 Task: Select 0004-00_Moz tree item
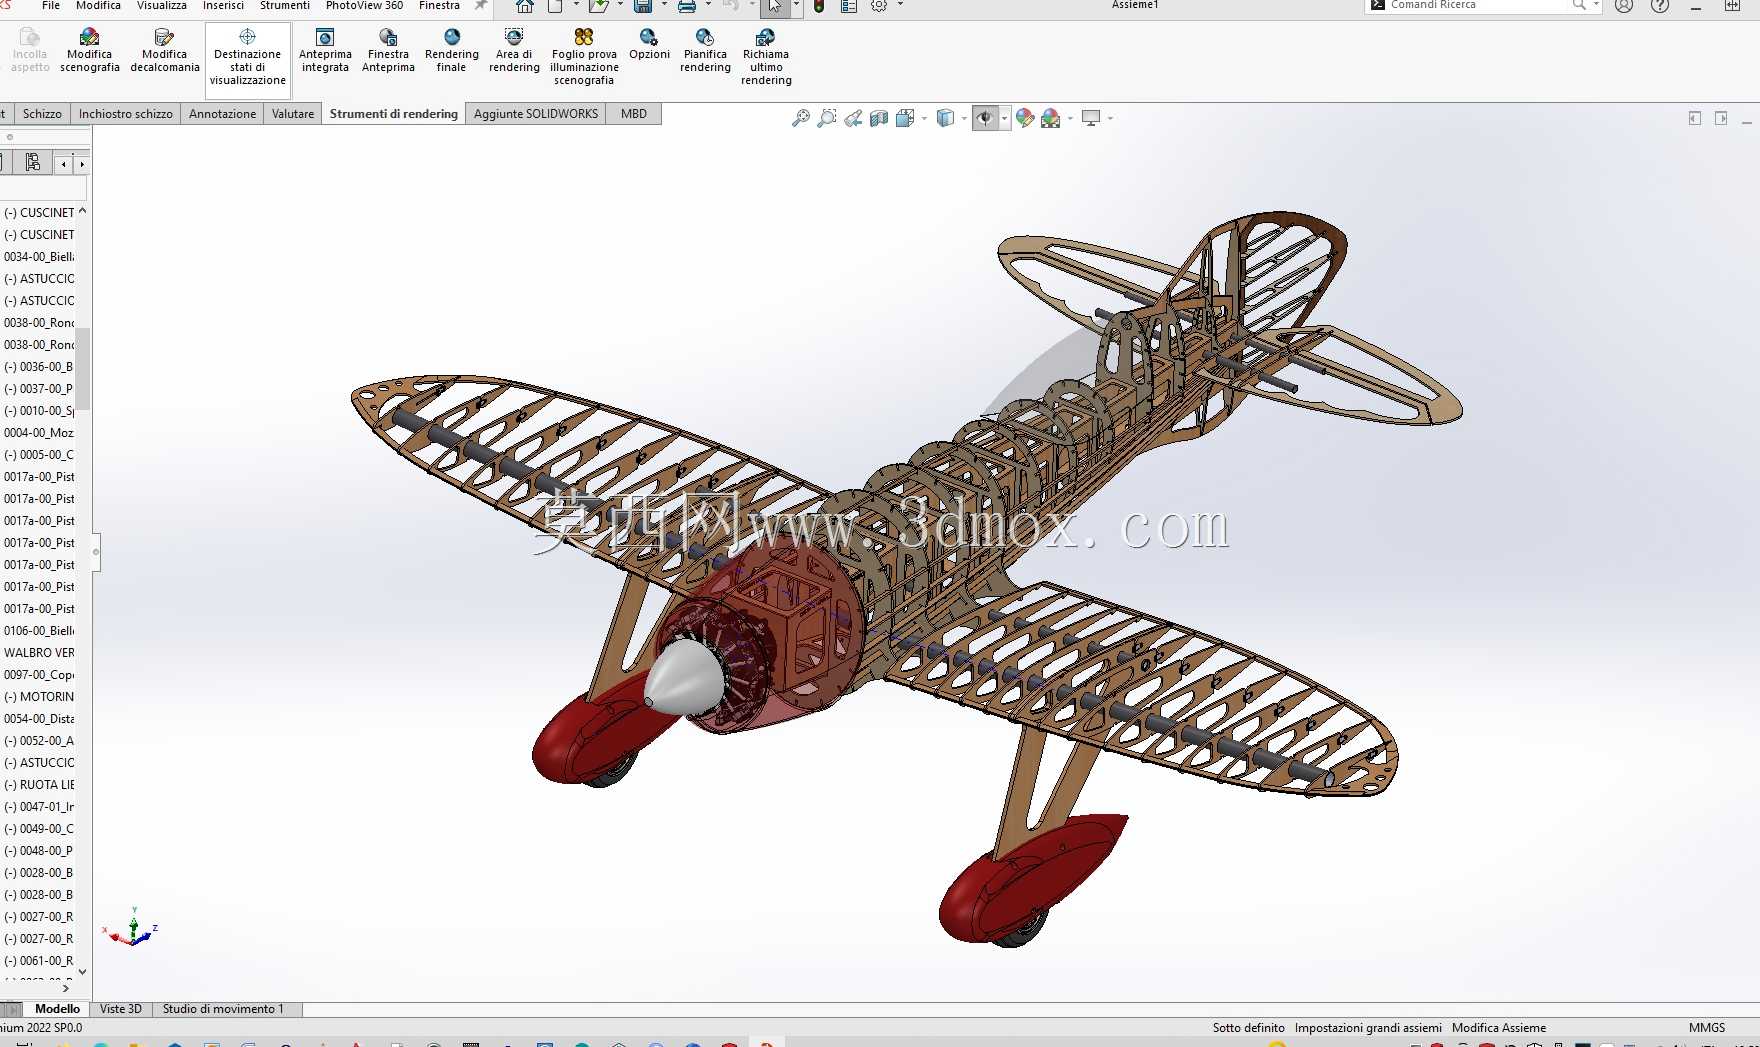pos(39,433)
